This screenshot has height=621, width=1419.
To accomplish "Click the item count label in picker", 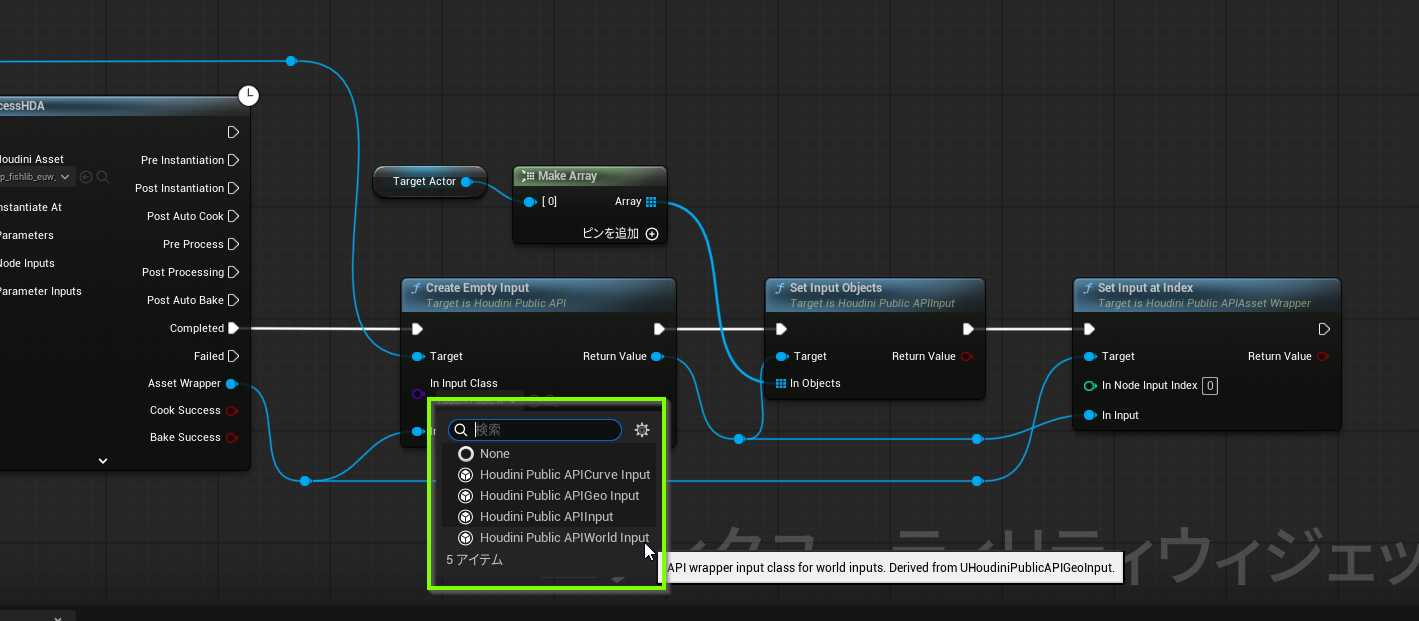I will (x=474, y=560).
